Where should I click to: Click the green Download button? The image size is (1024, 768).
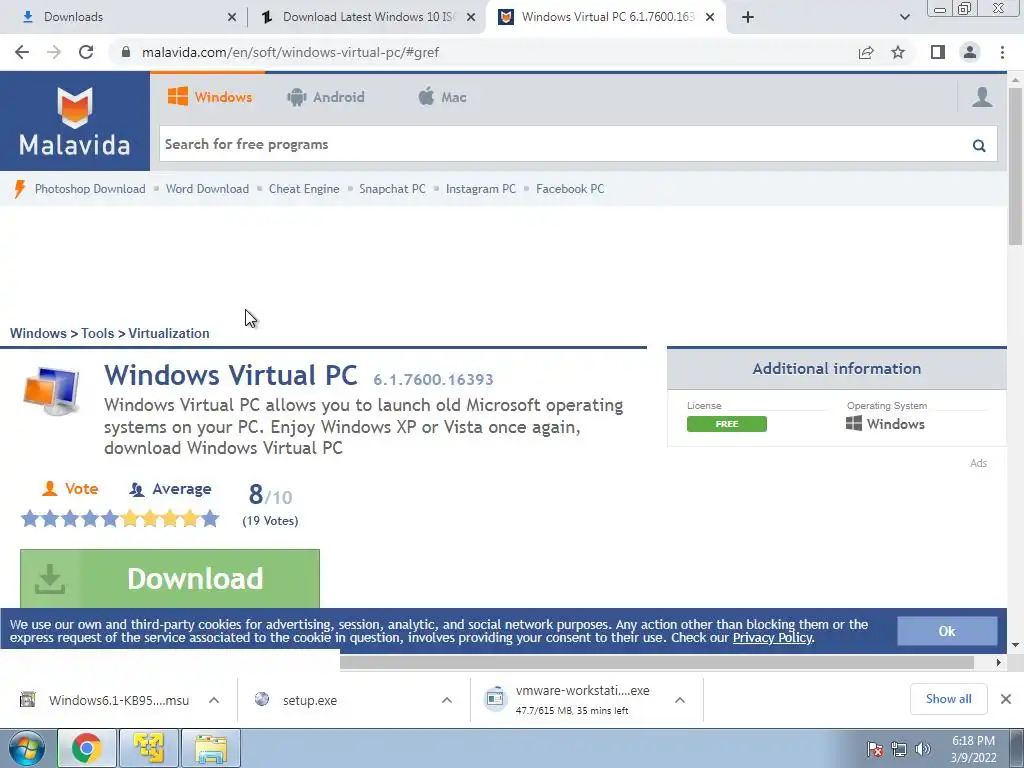click(170, 579)
